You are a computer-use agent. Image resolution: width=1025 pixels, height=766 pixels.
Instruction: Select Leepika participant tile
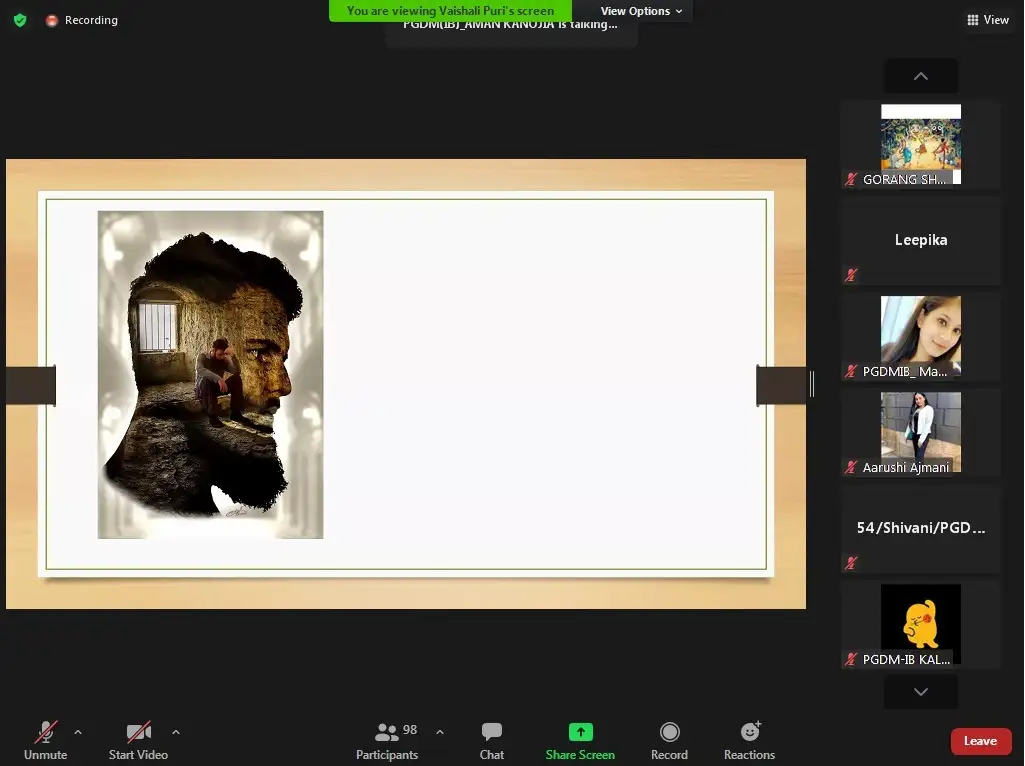coord(920,241)
